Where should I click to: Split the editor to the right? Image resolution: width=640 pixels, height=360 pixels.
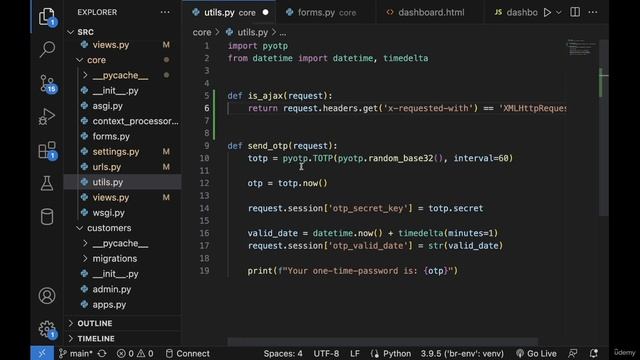tap(575, 12)
